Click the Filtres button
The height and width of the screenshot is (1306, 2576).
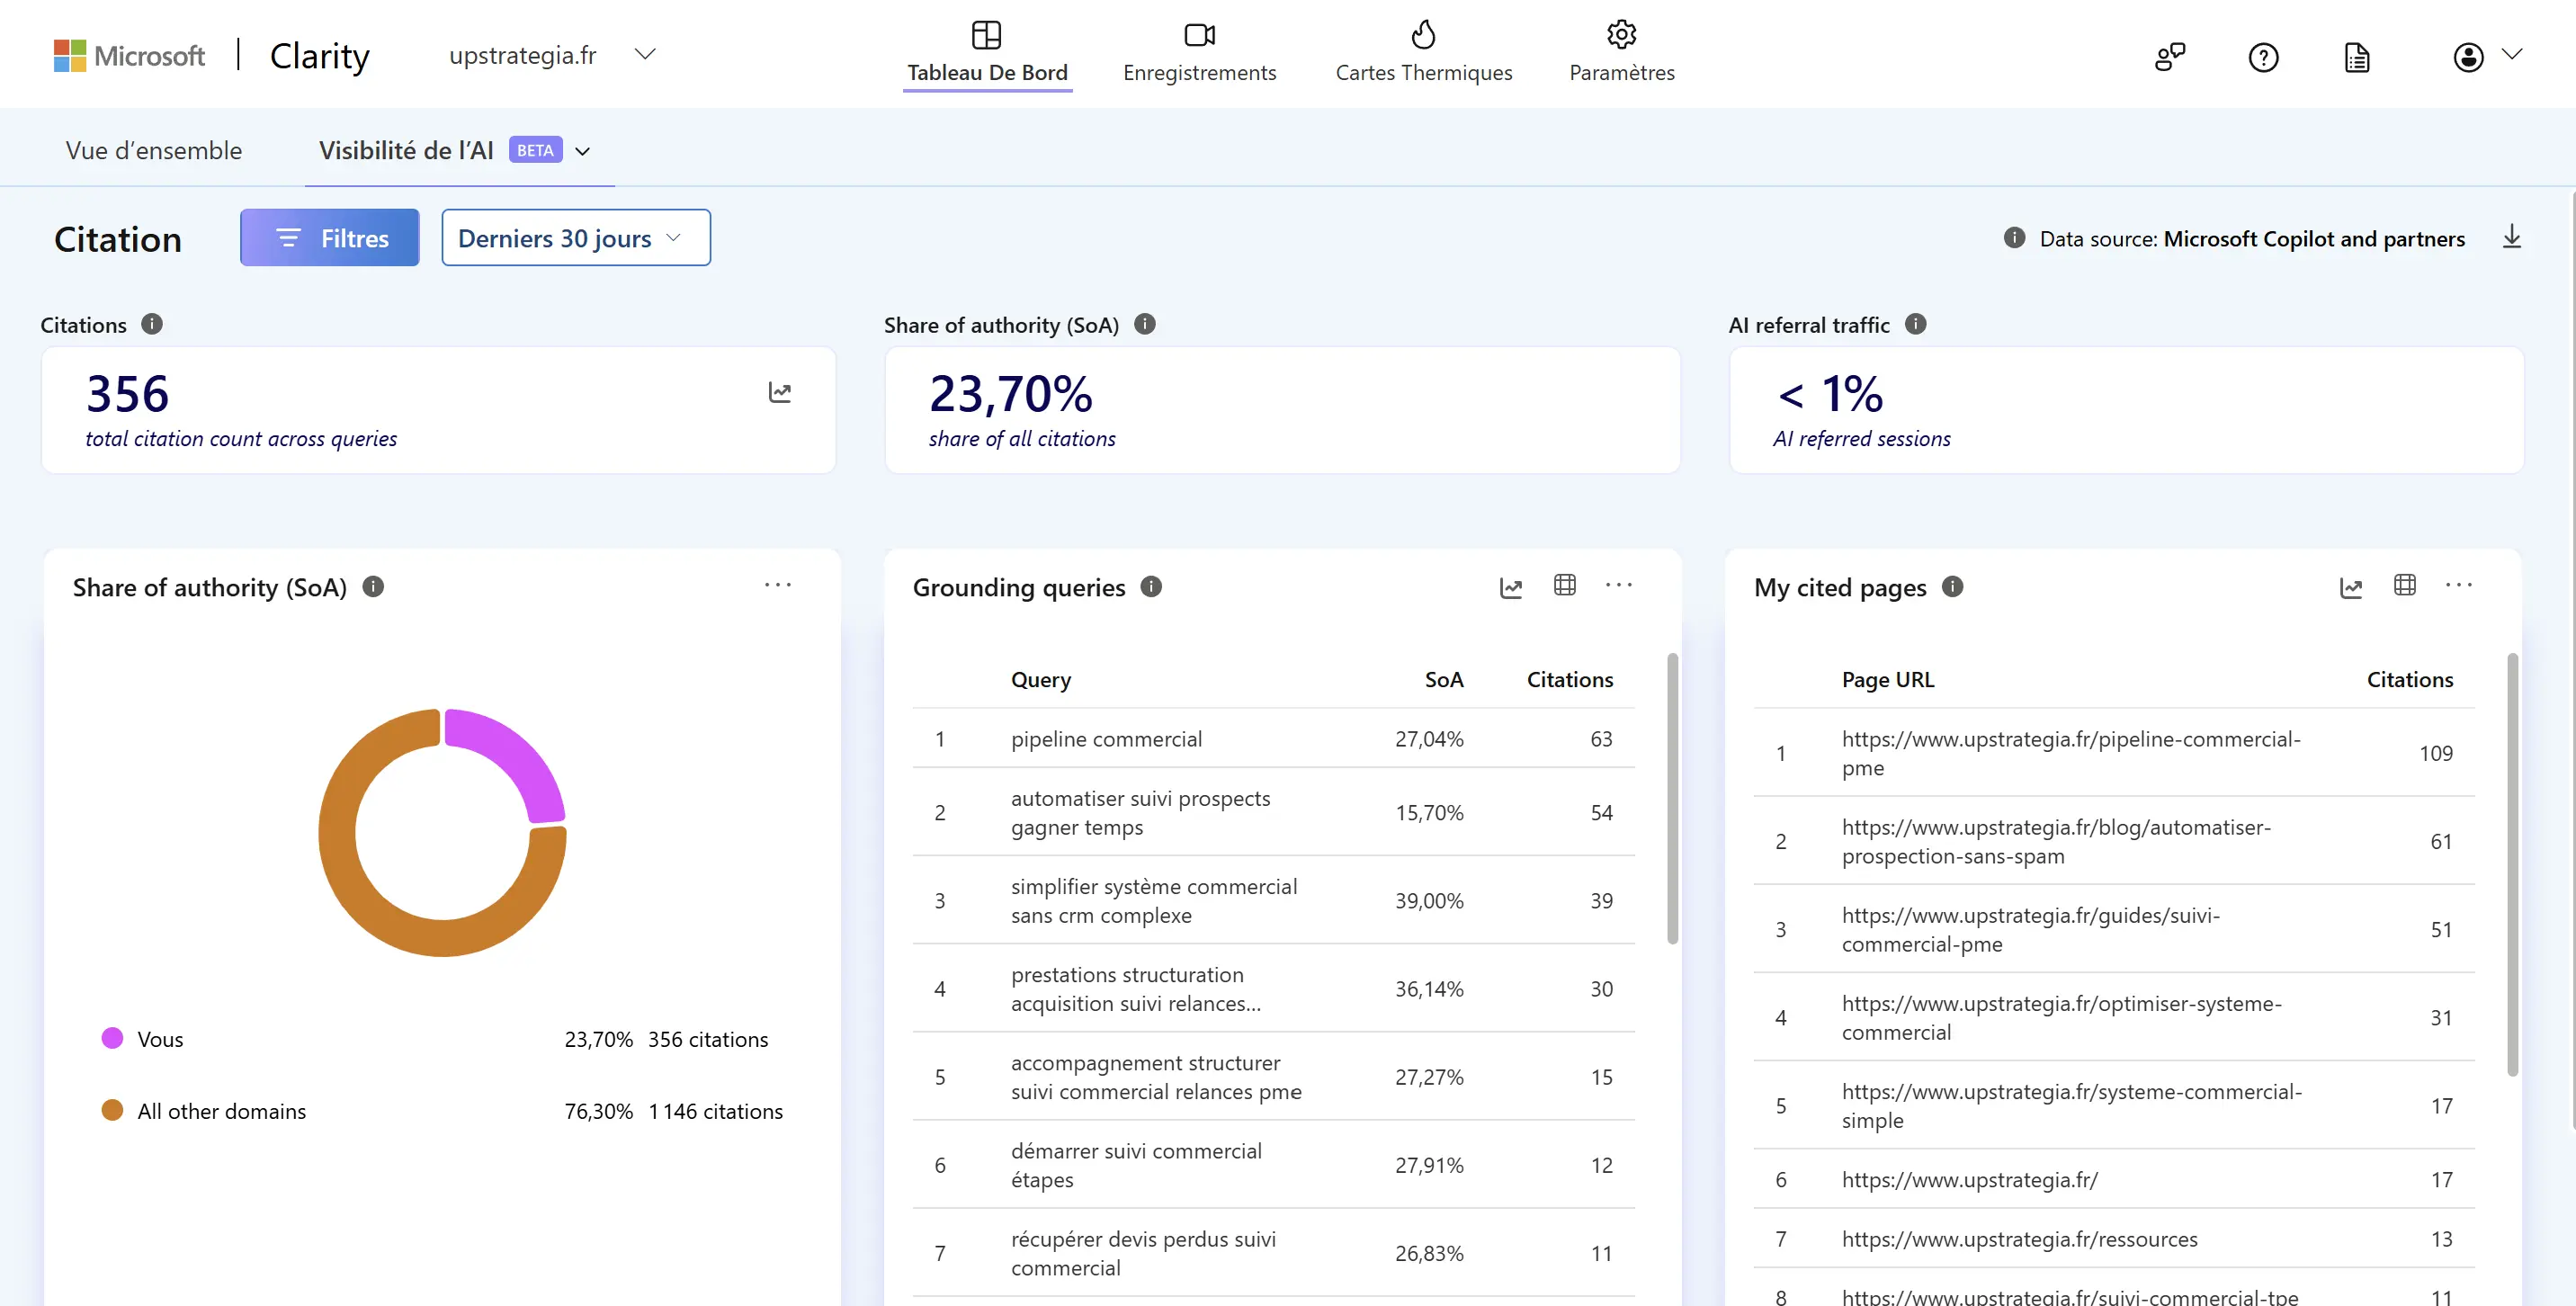click(x=329, y=238)
